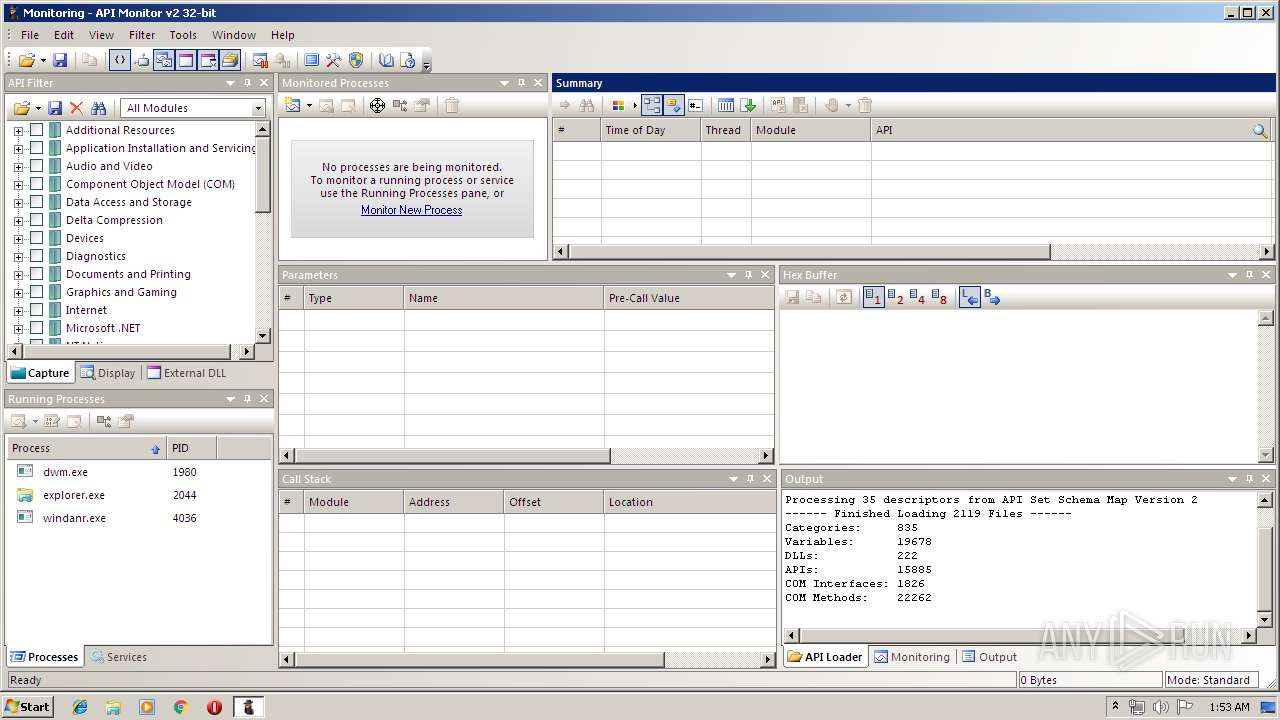This screenshot has height=720, width=1280.
Task: Click the crosshair target icon in Monitored Processes
Action: [377, 105]
